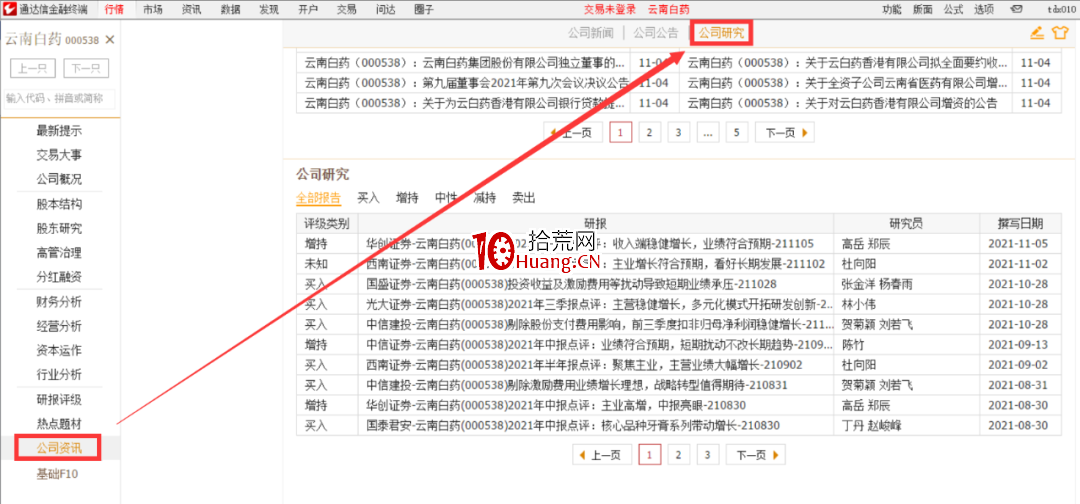Select 股本结构 in the sidebar

click(59, 204)
